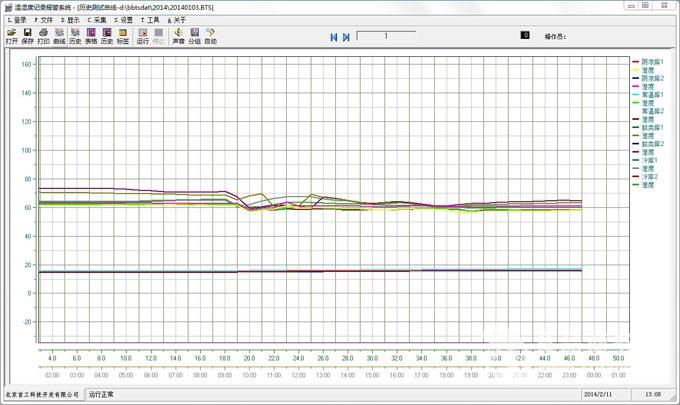This screenshot has width=680, height=405.
Task: Select the 冷库1 legend entry
Action: 650,160
